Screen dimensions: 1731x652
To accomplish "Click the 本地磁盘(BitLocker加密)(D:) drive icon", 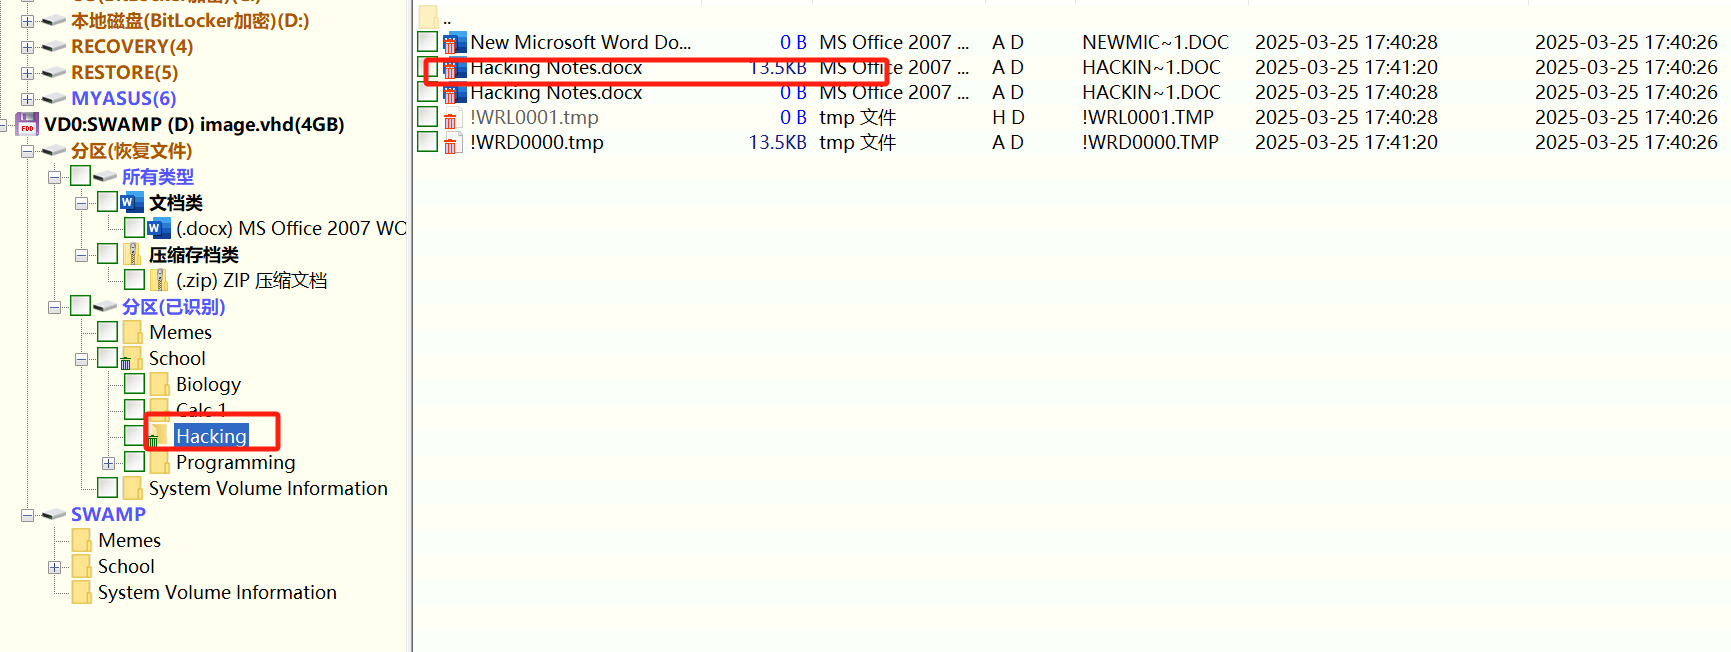I will 54,21.
